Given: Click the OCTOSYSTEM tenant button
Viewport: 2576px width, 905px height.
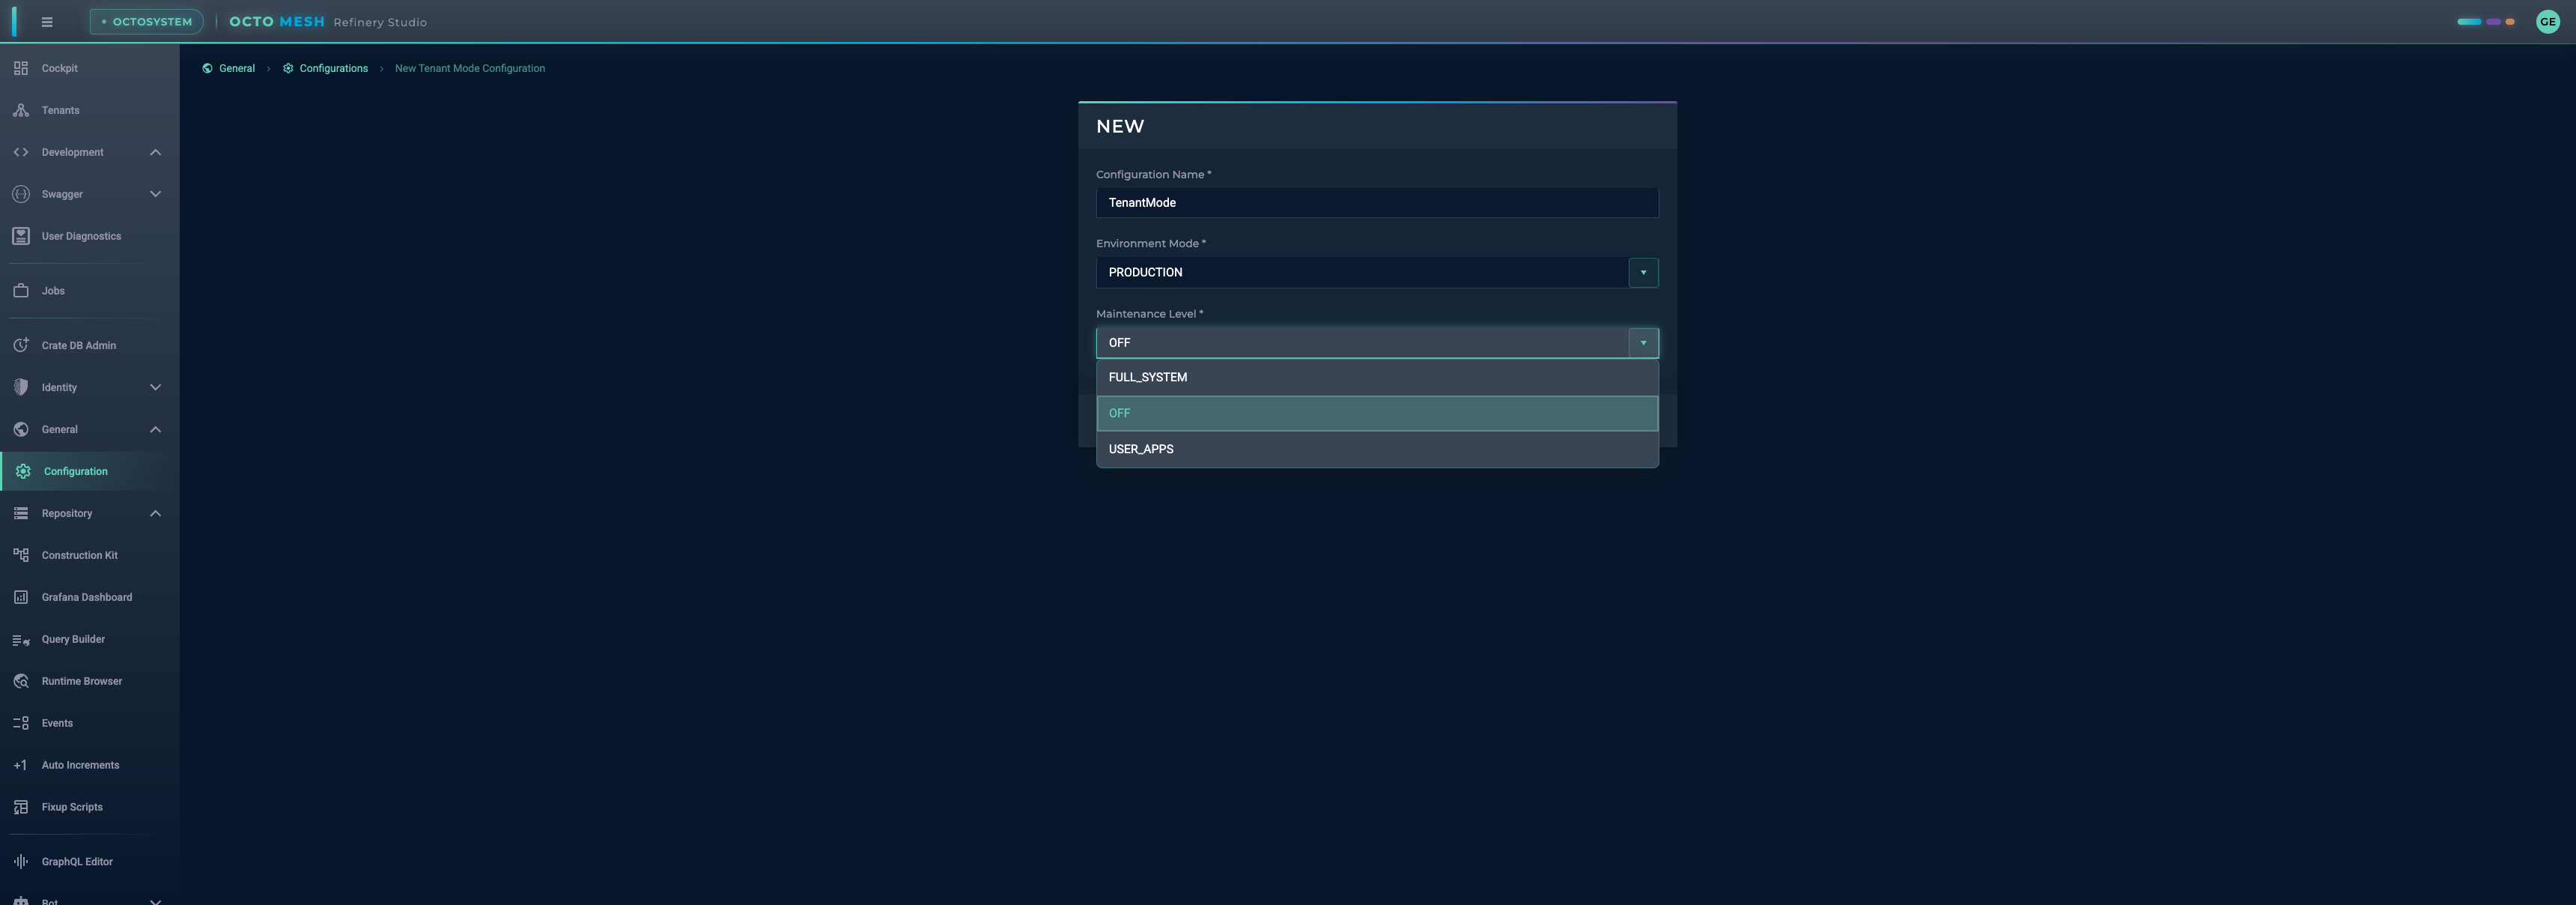Looking at the screenshot, I should [x=147, y=22].
